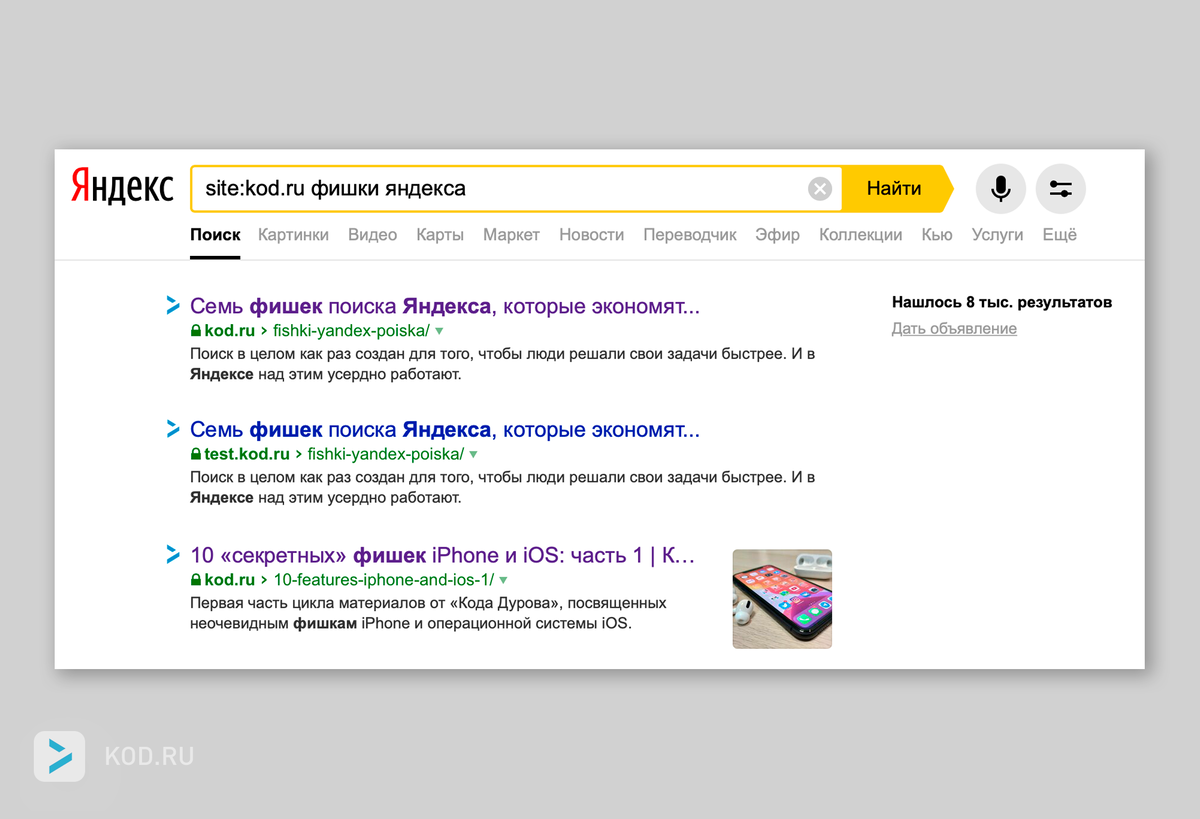Expand dropdown arrow after test.kod.ru URL

pos(474,455)
